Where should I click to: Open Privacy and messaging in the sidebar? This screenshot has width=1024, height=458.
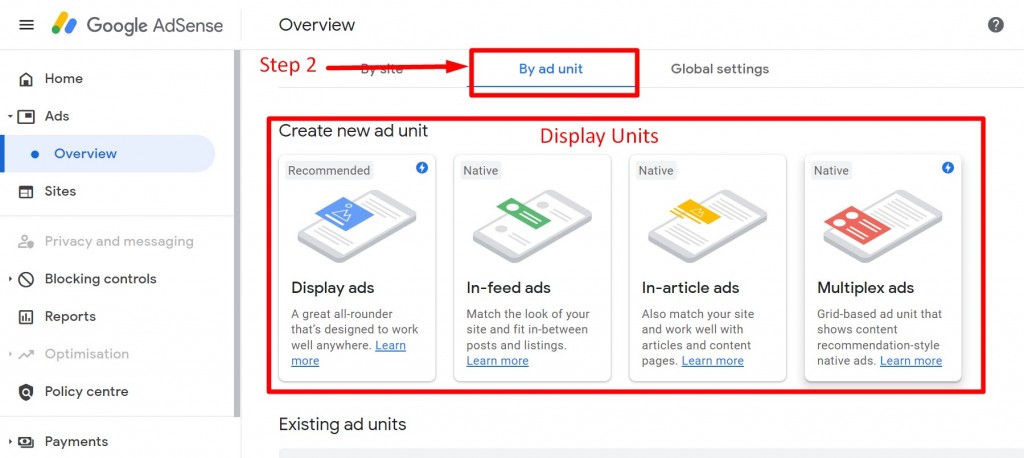tap(119, 241)
